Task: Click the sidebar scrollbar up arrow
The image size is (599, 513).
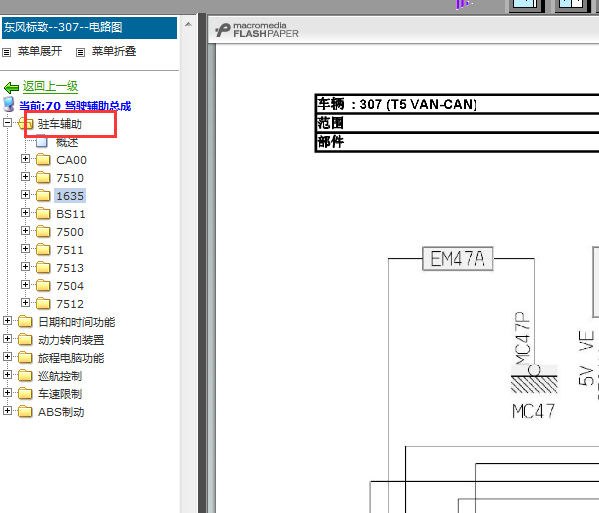Action: click(x=188, y=24)
